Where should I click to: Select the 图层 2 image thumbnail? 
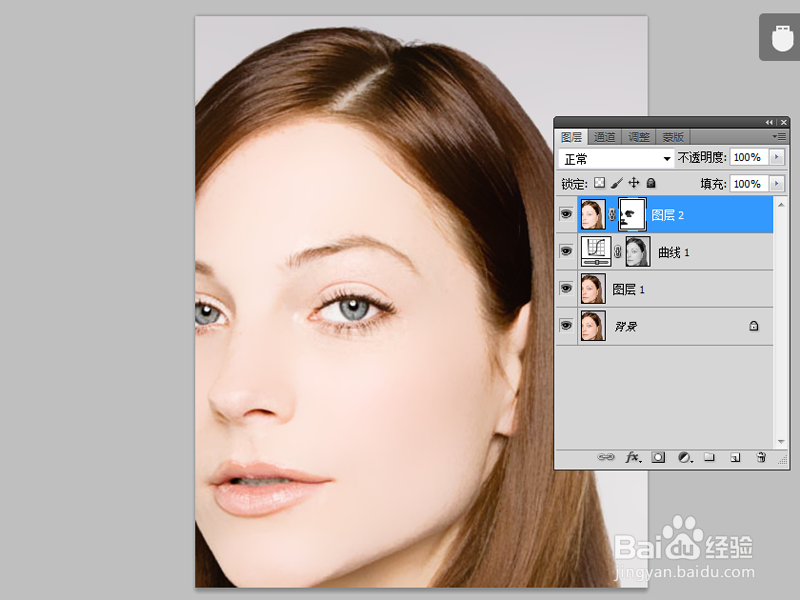(x=593, y=215)
